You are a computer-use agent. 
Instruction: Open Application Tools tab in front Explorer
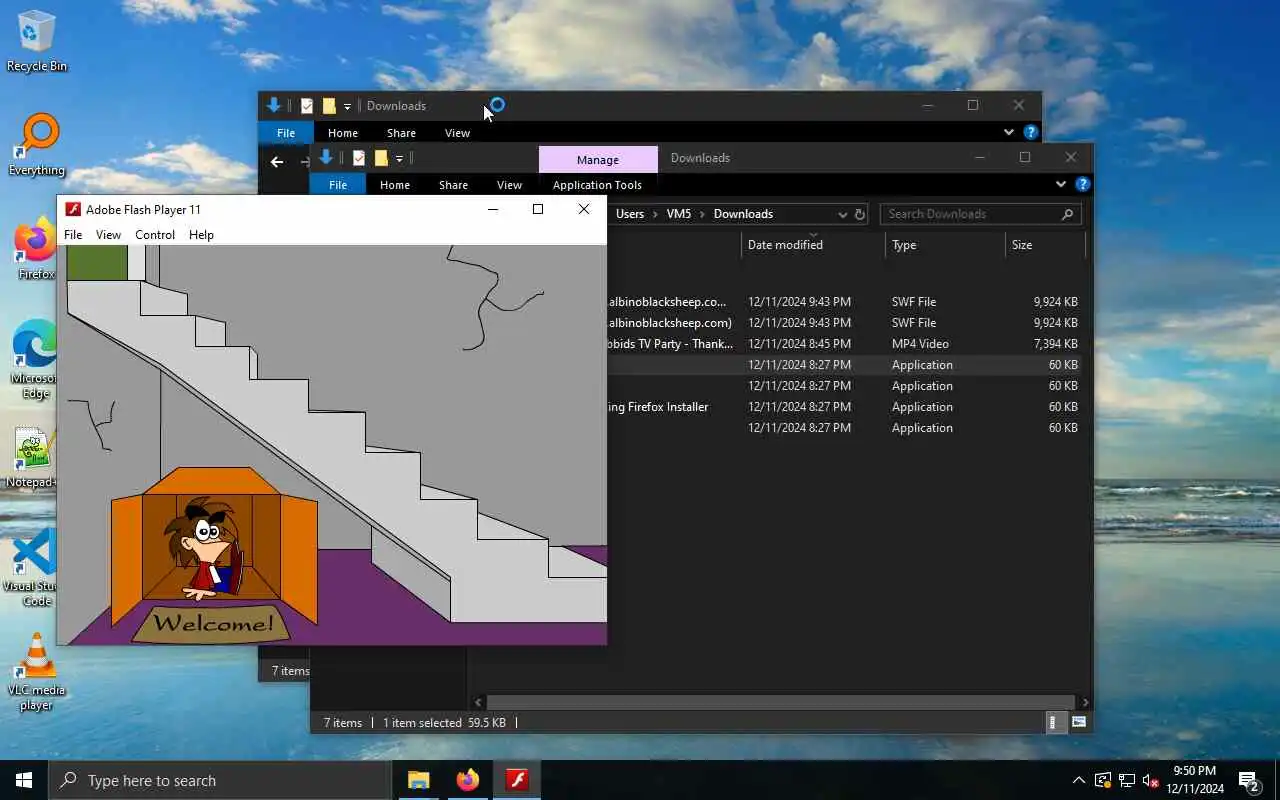[x=597, y=185]
